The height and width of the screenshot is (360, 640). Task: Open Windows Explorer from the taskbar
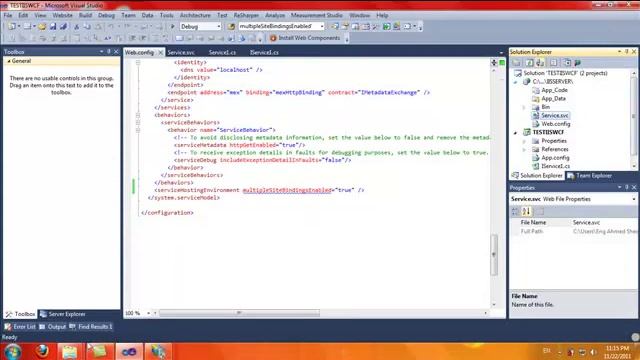click(x=70, y=351)
